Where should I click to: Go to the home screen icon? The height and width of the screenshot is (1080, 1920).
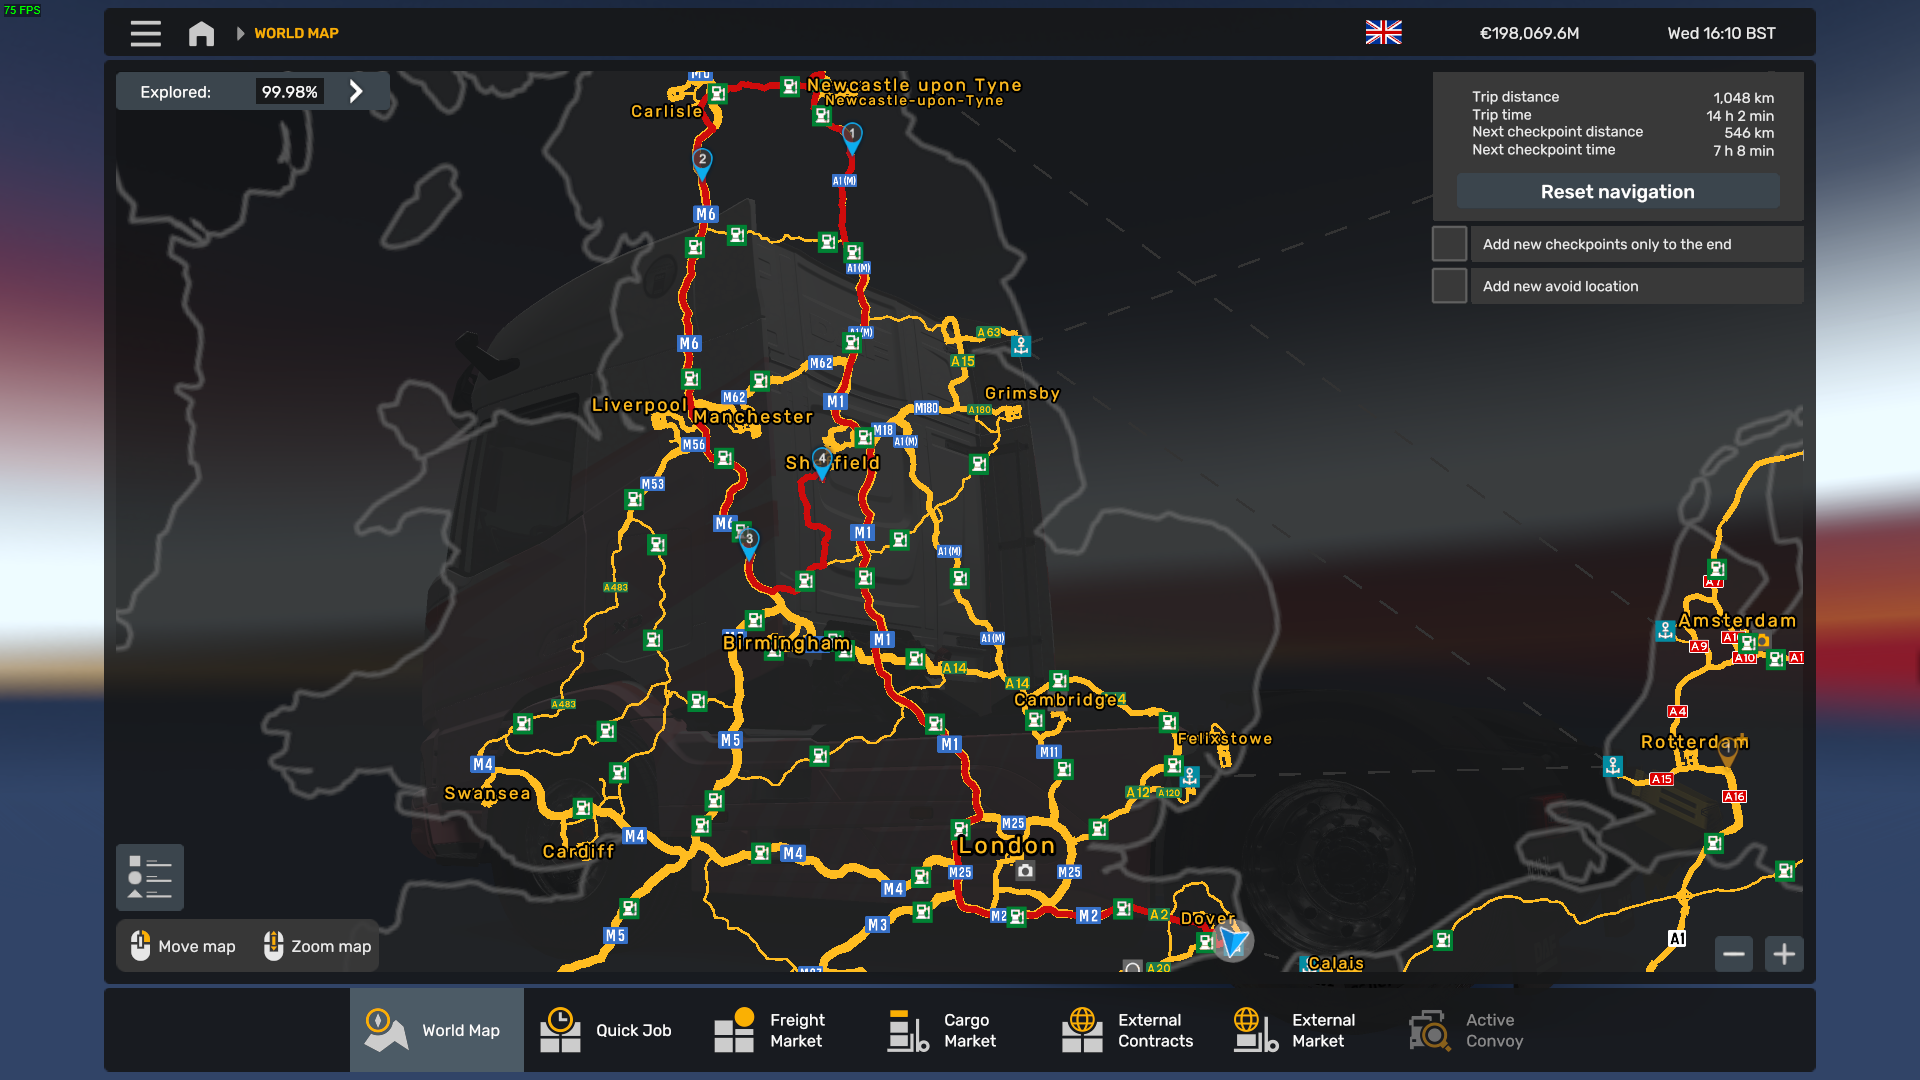[201, 34]
